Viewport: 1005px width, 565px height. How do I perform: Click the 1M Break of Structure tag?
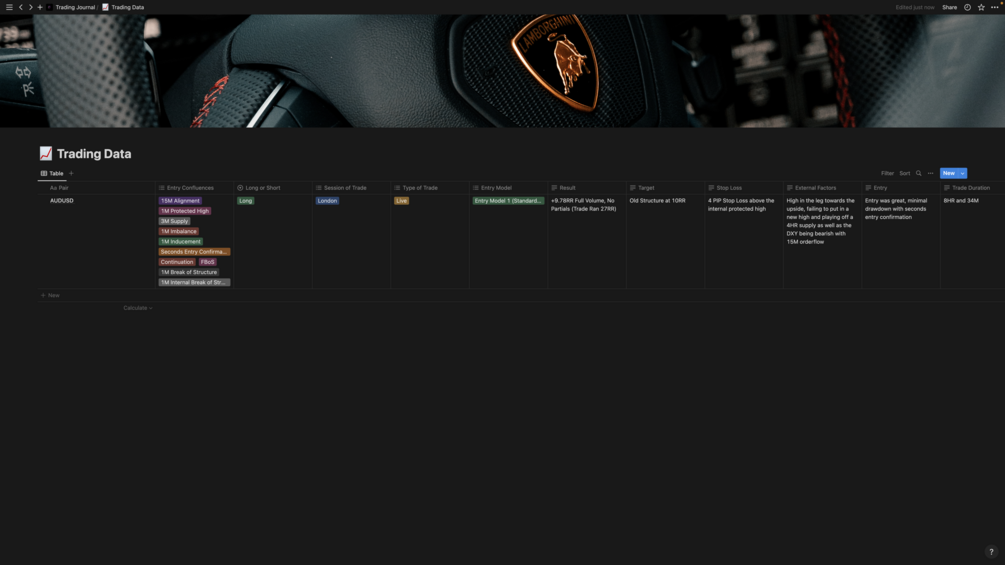(x=188, y=272)
